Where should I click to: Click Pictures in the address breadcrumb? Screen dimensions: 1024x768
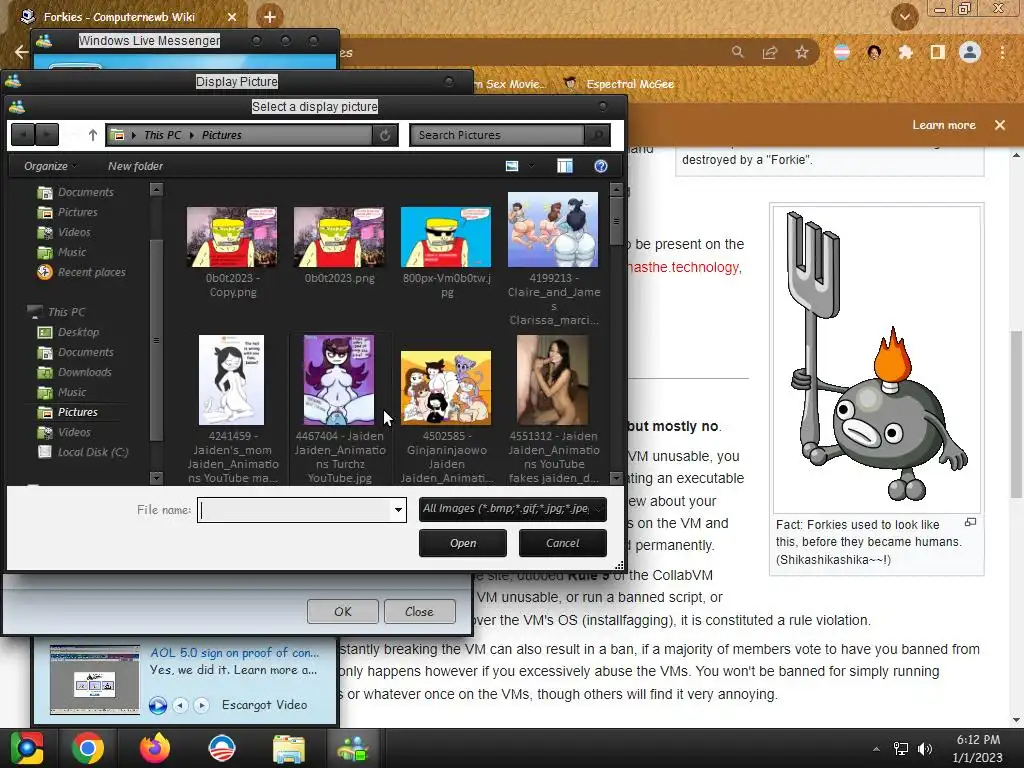click(221, 135)
